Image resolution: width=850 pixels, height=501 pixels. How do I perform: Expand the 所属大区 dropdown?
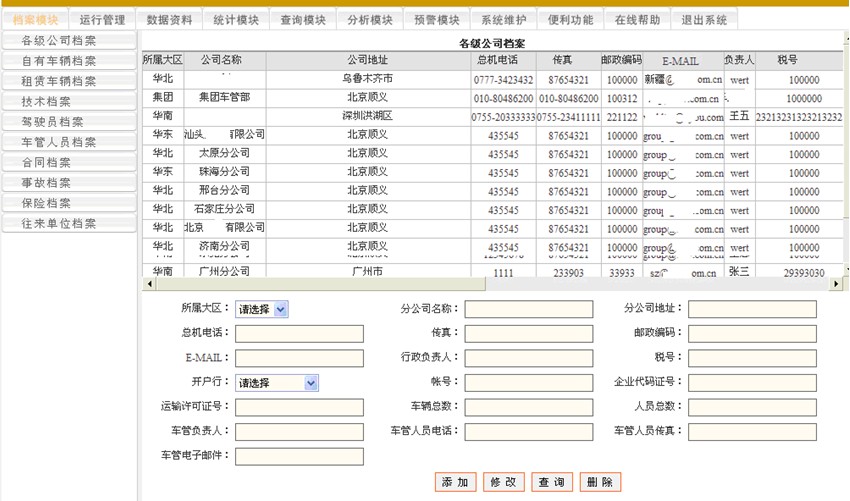click(x=262, y=309)
